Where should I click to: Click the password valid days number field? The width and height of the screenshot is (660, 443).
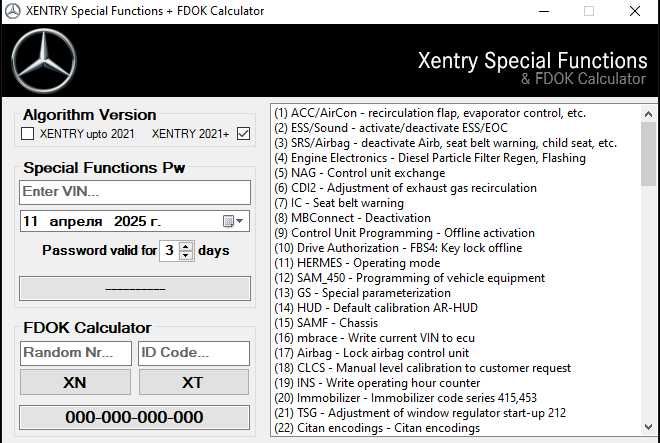(x=170, y=251)
